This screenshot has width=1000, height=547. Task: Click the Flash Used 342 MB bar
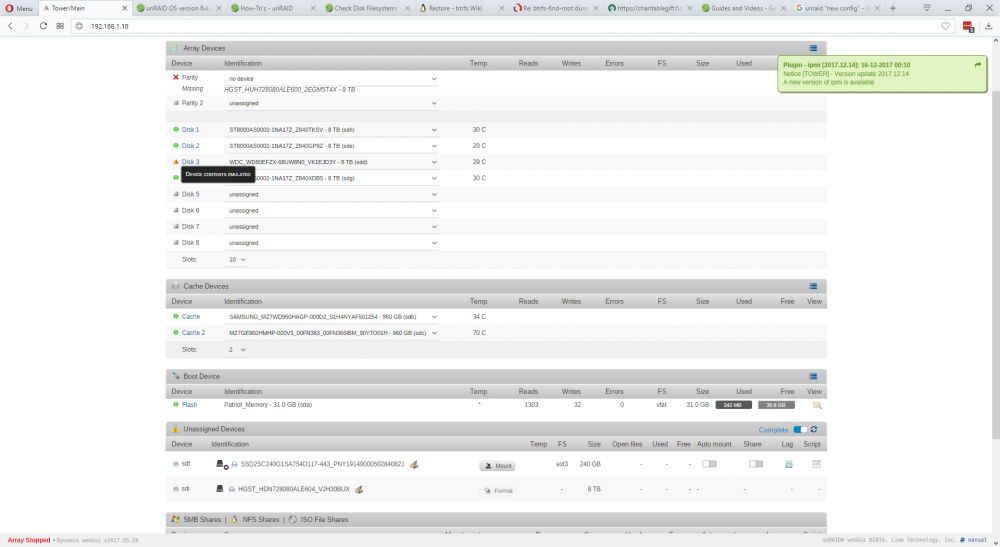point(733,405)
